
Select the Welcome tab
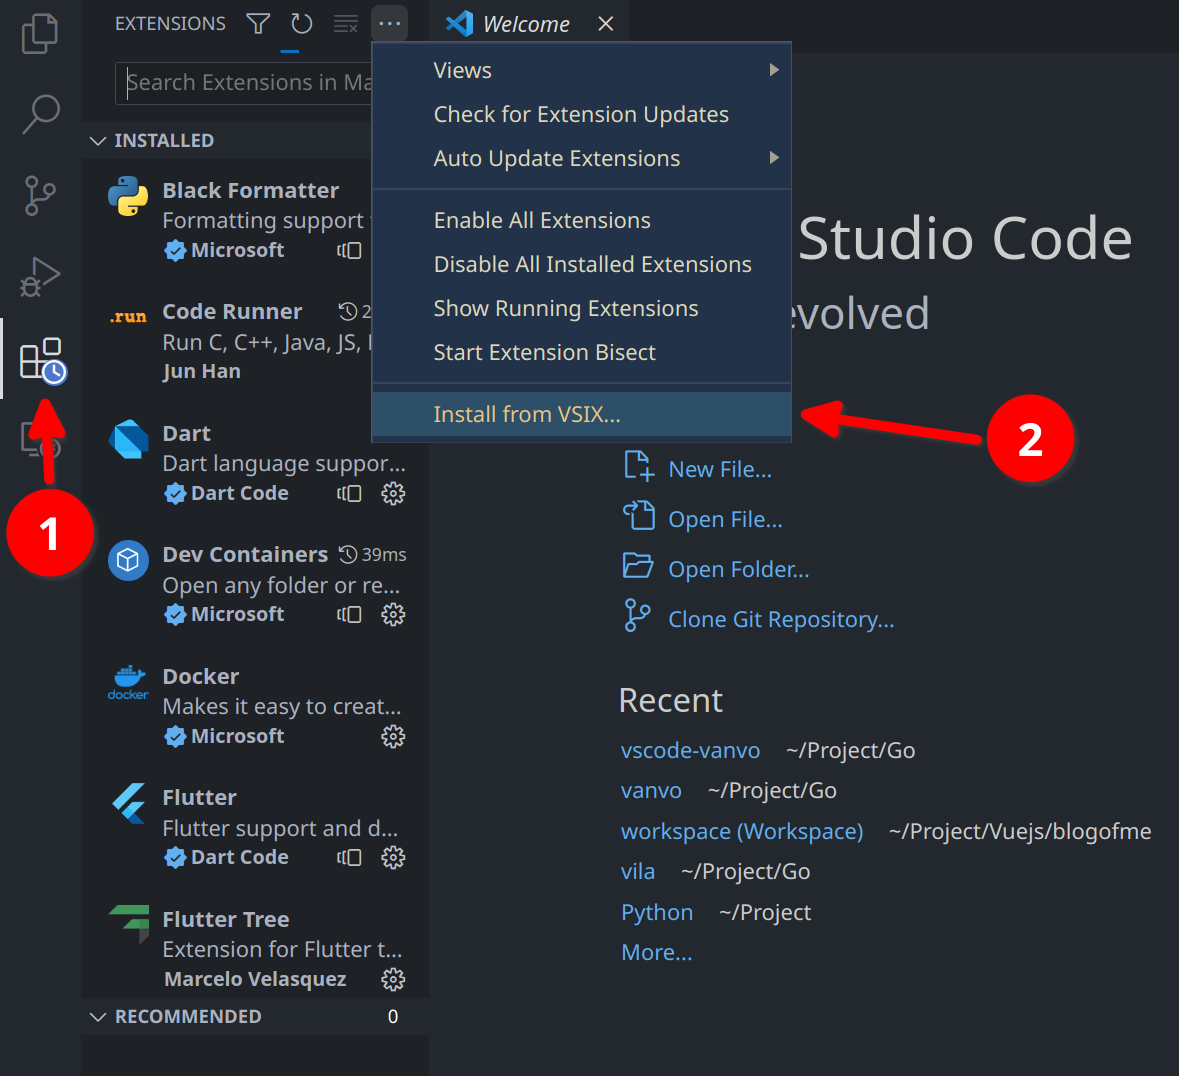pos(531,24)
